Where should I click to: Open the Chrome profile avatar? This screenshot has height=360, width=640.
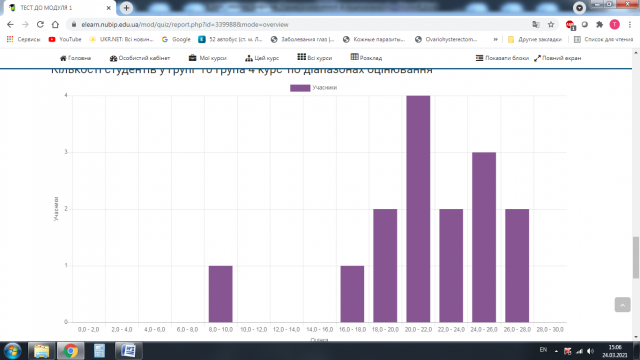pos(615,24)
